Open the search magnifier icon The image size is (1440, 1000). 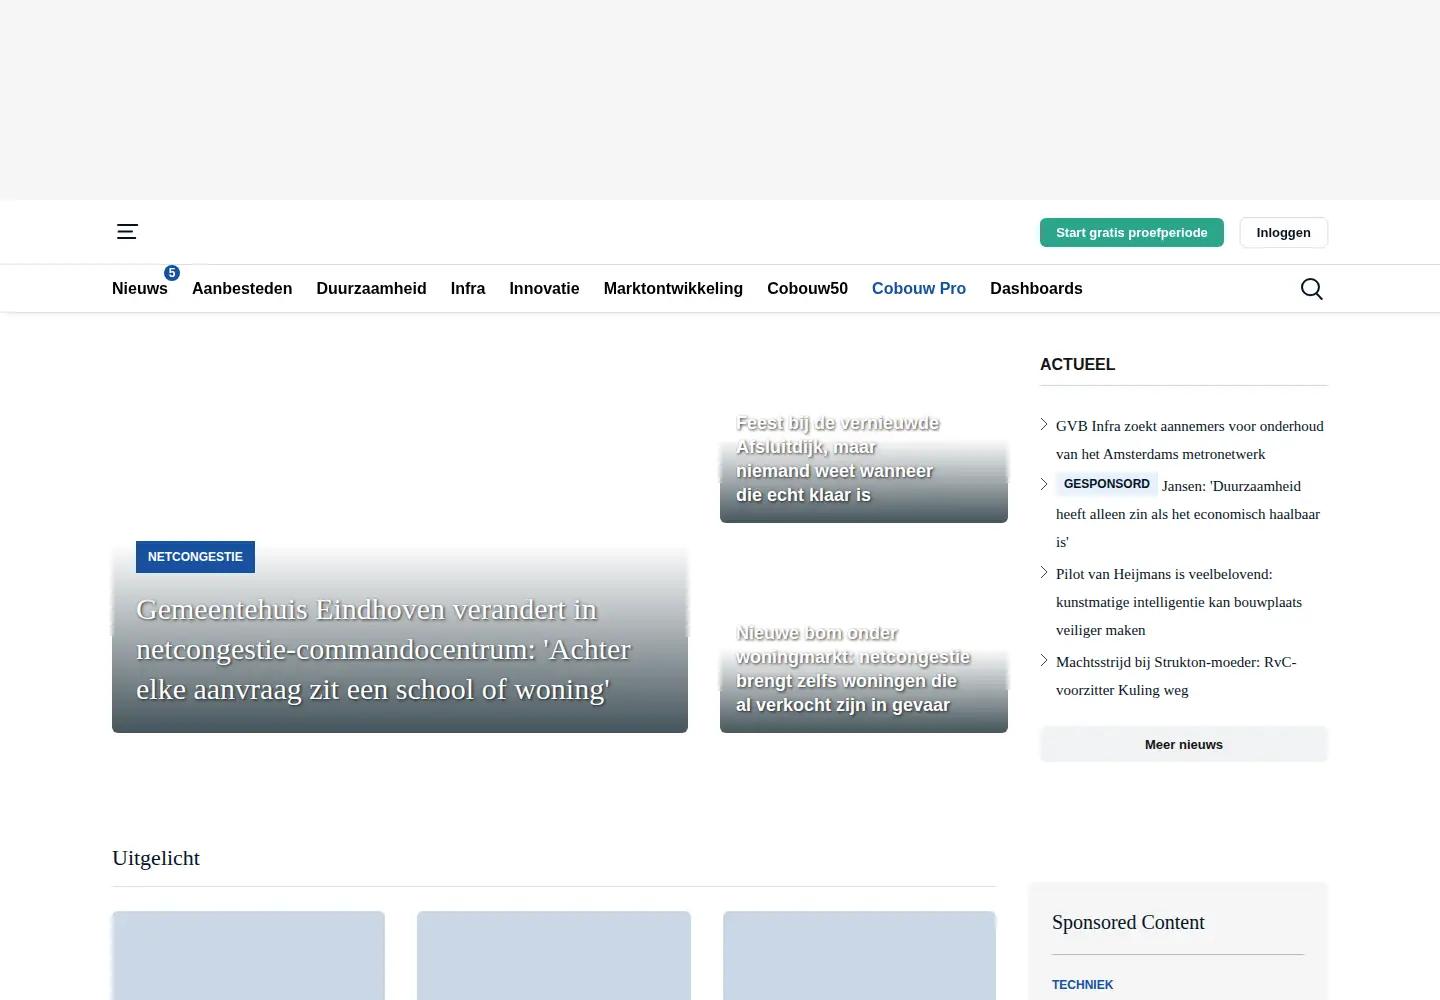coord(1311,289)
